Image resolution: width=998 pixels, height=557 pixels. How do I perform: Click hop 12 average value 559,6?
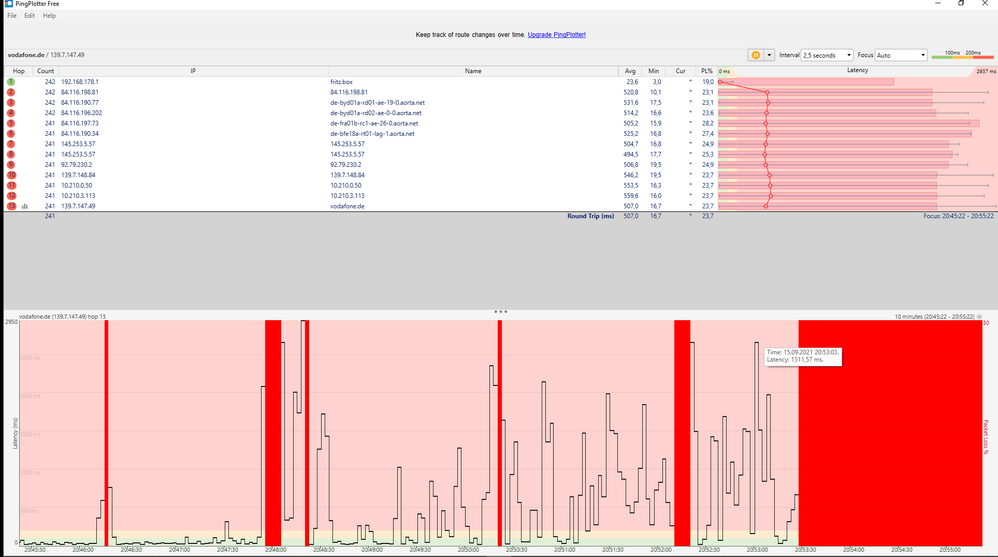630,196
